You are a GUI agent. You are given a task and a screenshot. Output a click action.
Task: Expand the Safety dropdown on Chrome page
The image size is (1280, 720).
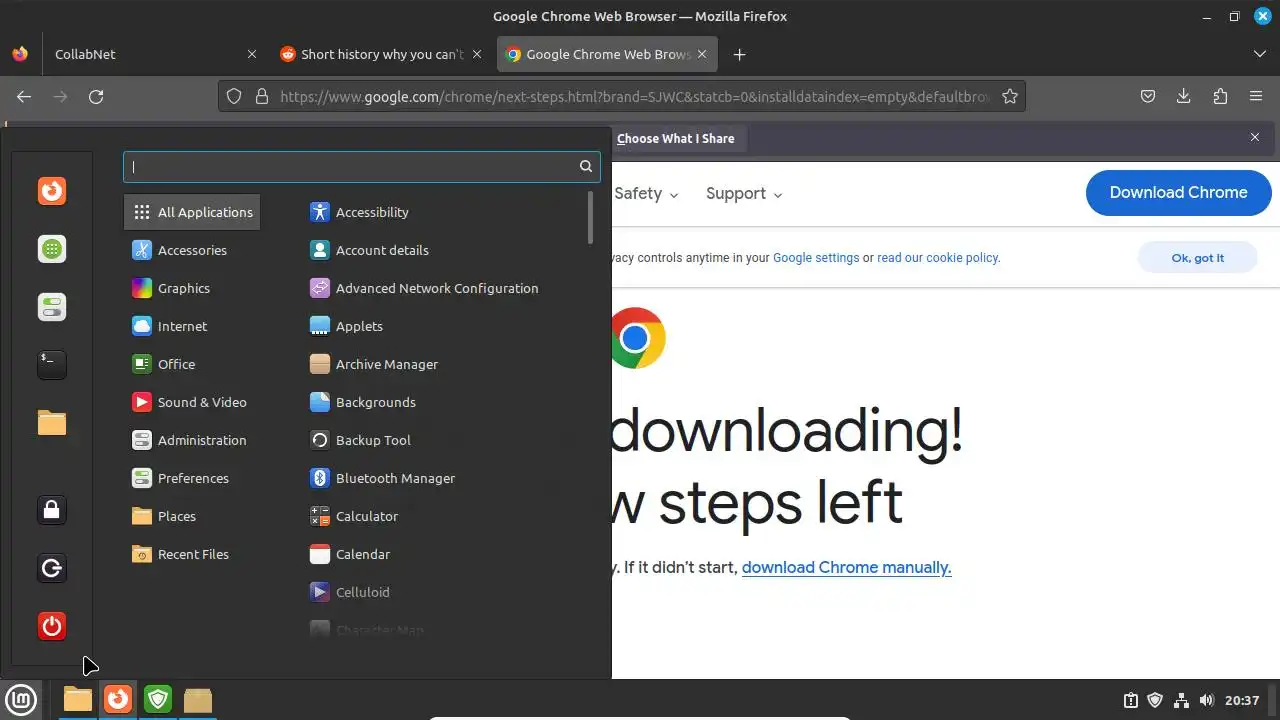click(646, 194)
